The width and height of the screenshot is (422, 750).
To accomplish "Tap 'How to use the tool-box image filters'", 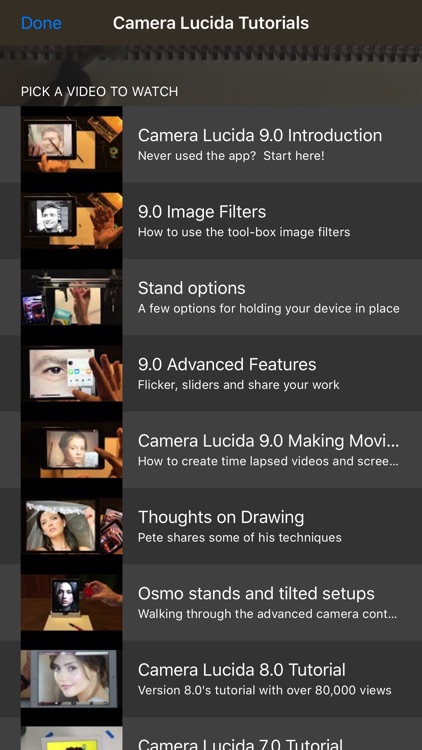I will point(244,232).
